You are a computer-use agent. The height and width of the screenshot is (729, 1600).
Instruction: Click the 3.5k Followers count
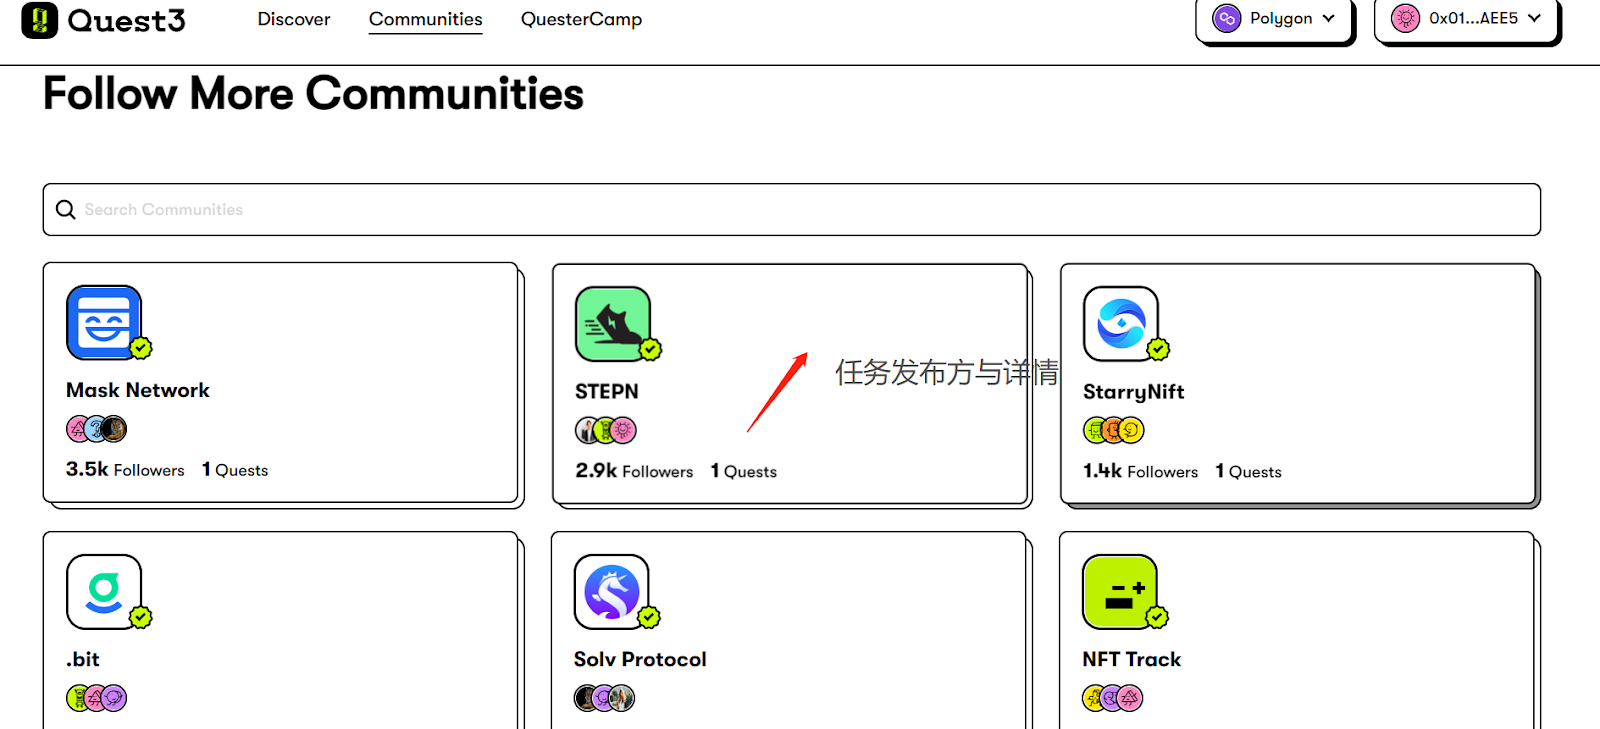coord(125,469)
